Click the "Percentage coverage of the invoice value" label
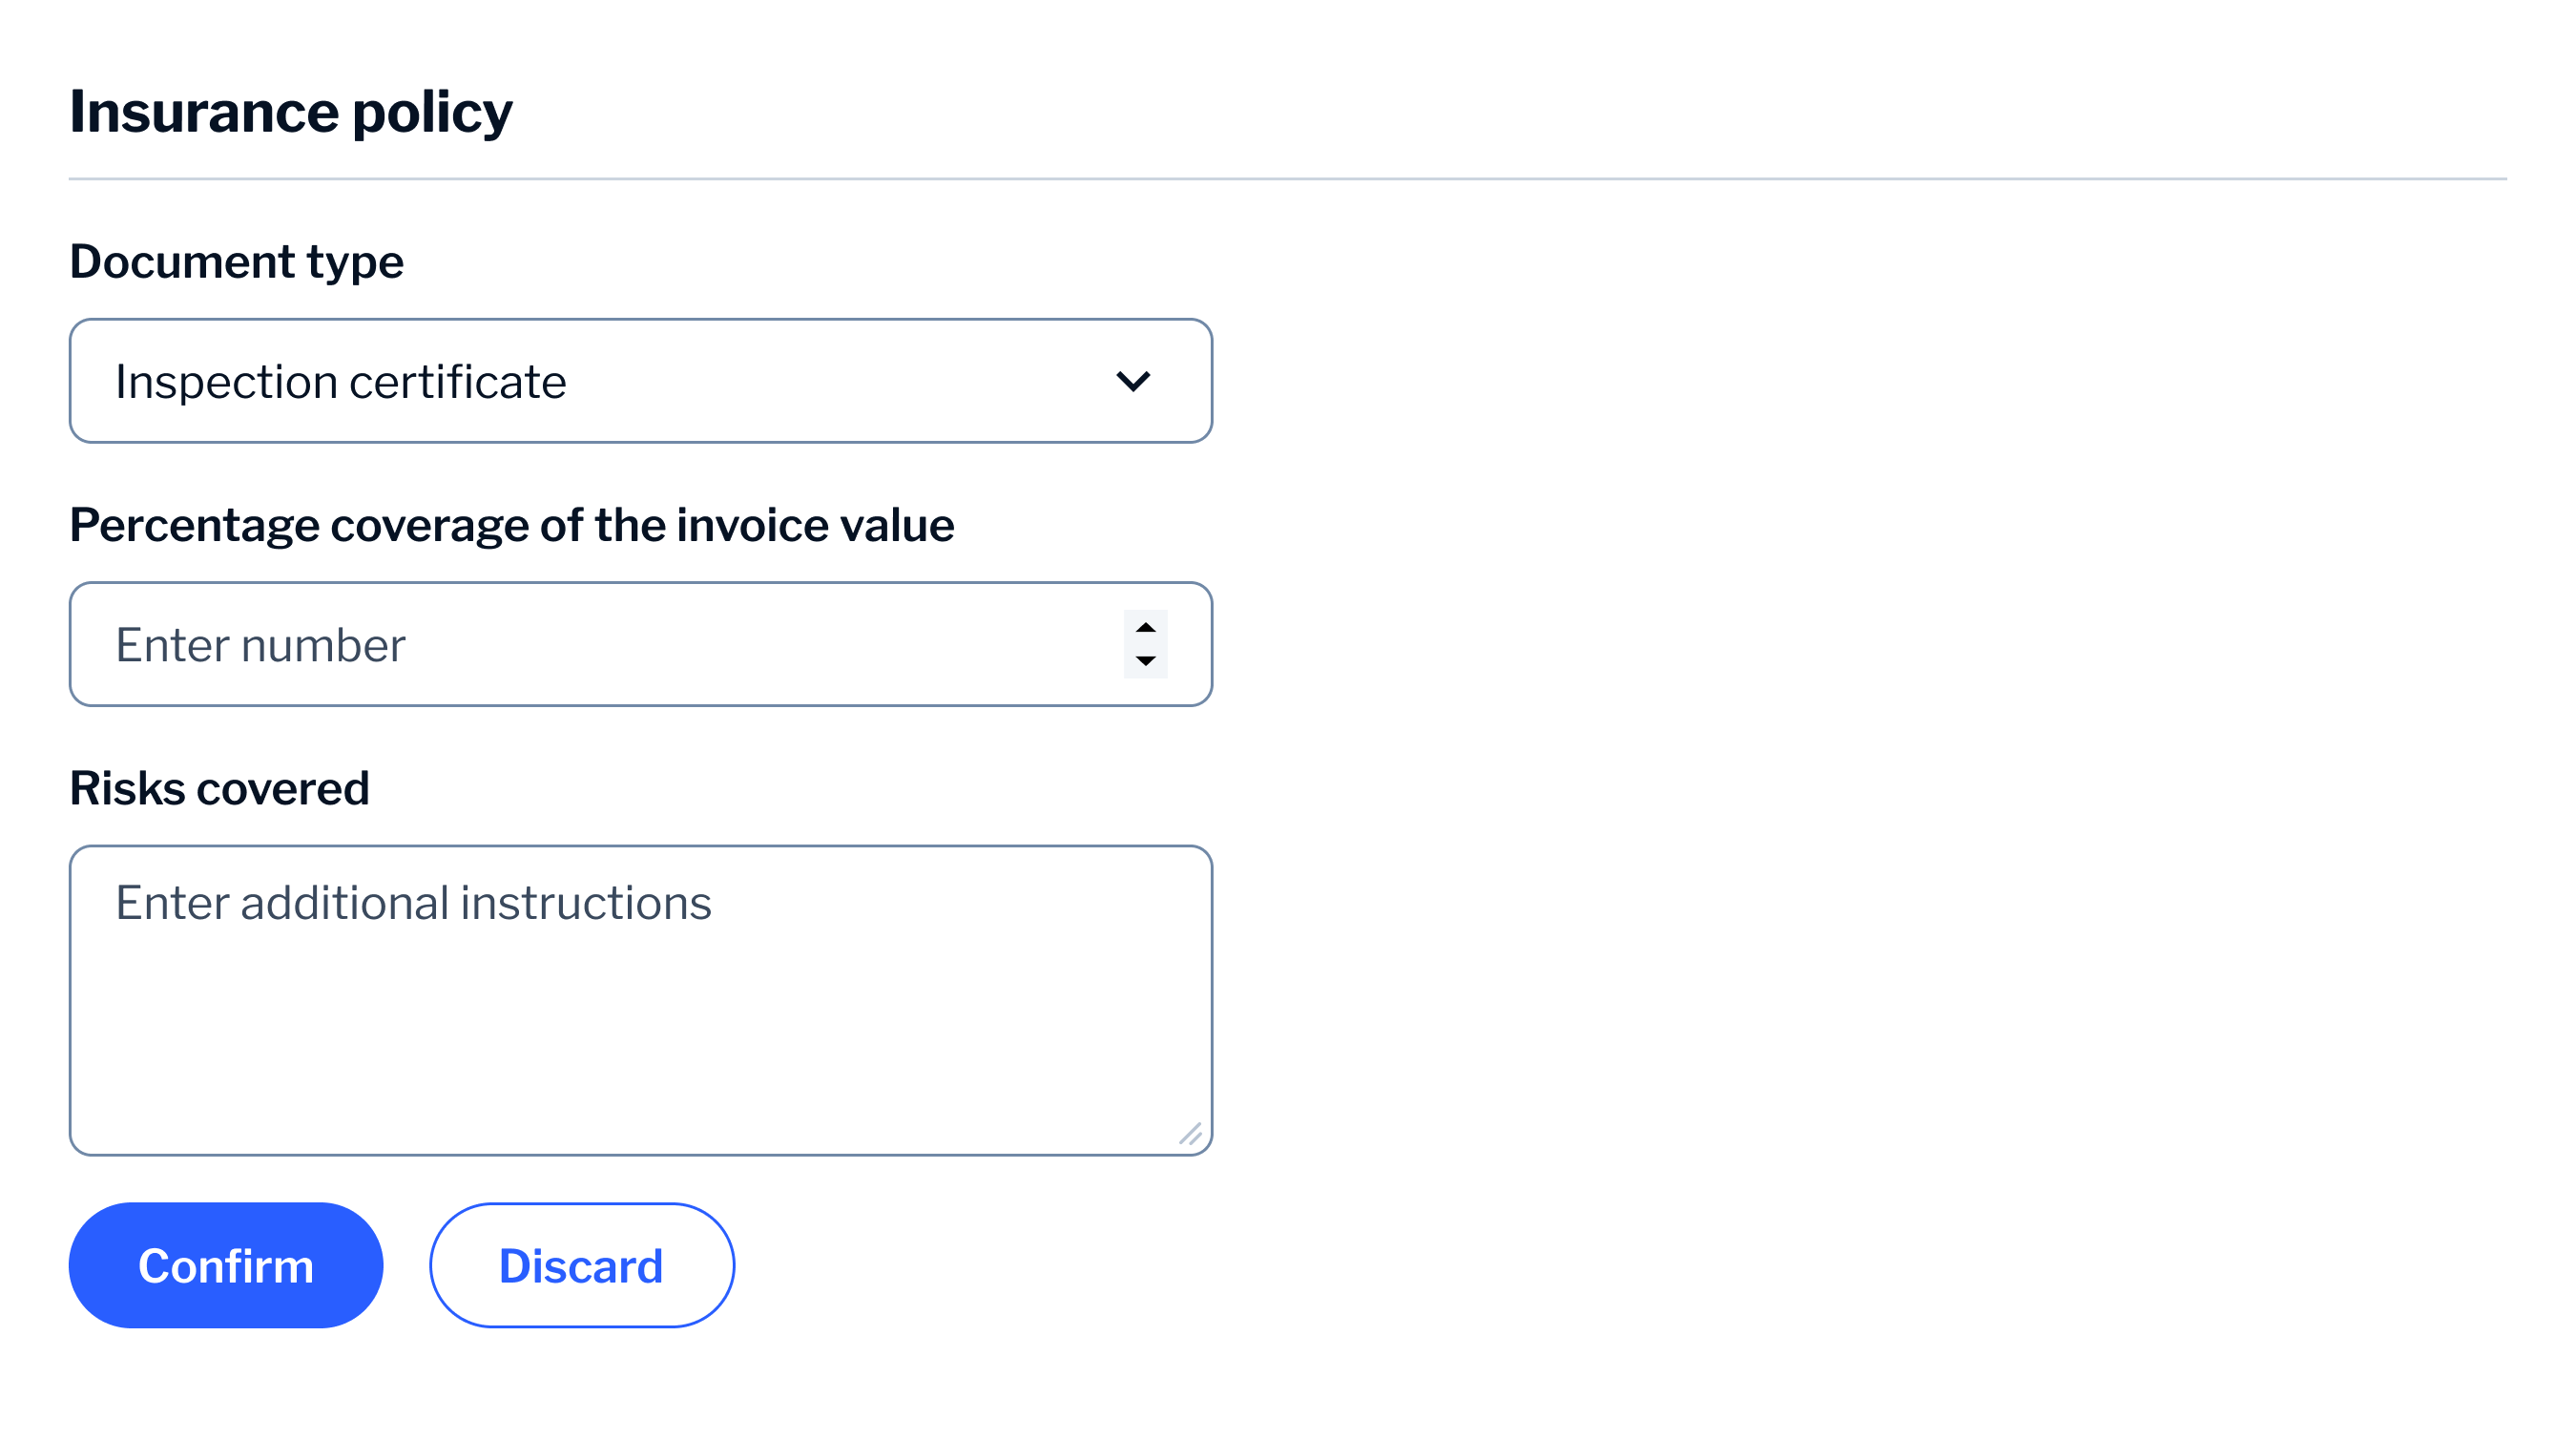The width and height of the screenshot is (2576, 1440). (511, 525)
